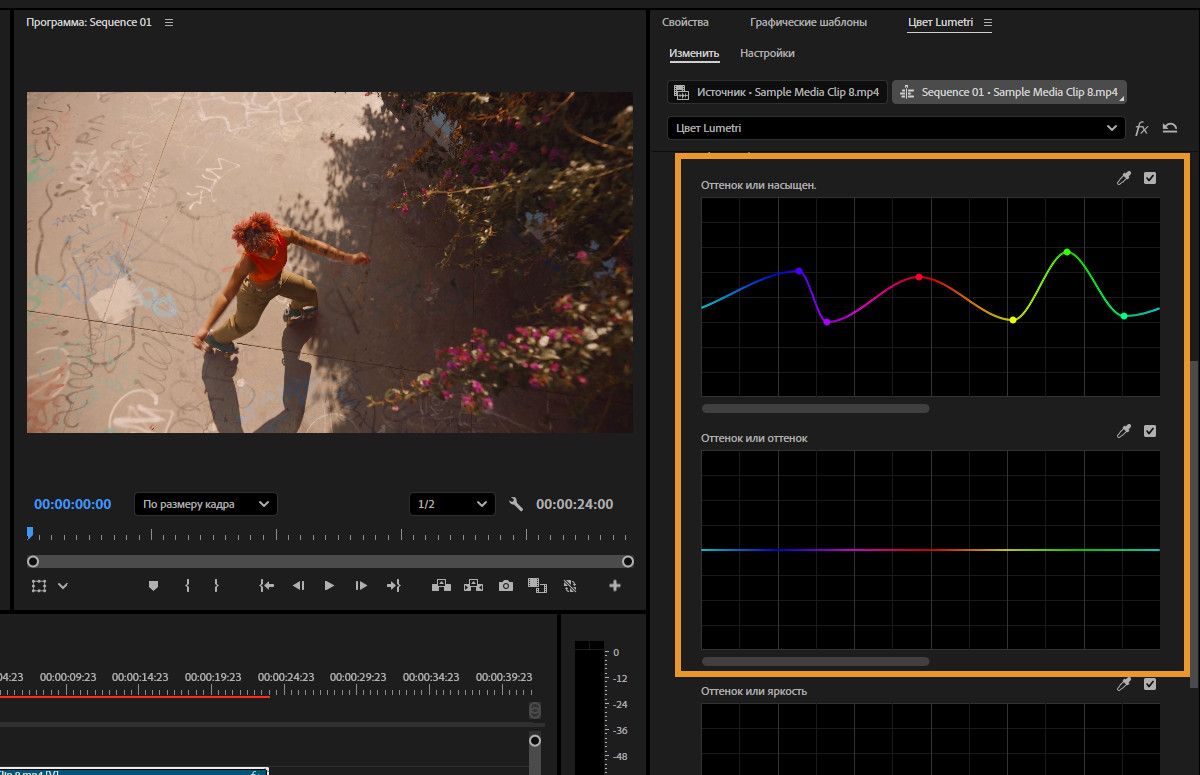1200x775 pixels.
Task: Expand the Цвет Lumetri effect dropdown
Action: pos(896,128)
